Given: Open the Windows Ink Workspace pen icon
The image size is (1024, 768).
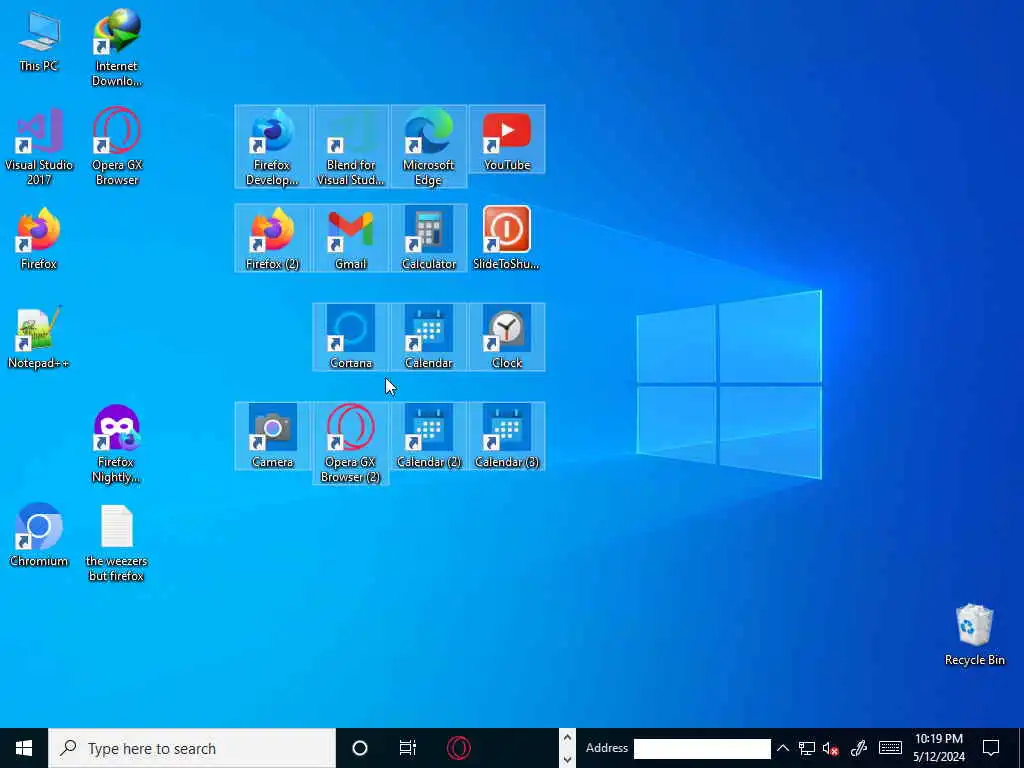Looking at the screenshot, I should coord(859,748).
